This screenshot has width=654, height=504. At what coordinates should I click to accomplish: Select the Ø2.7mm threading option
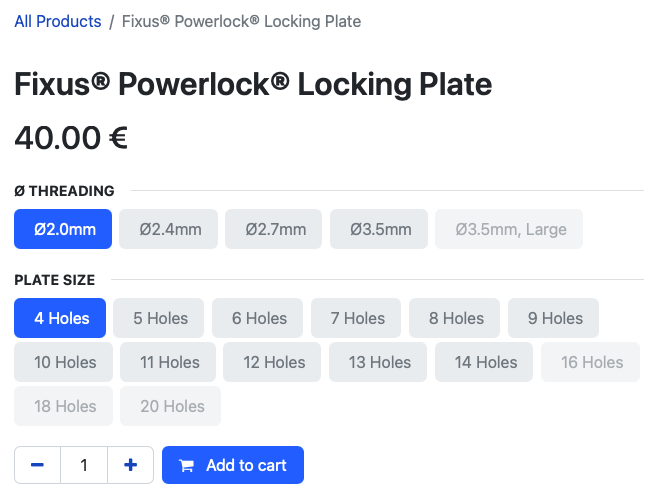tap(274, 229)
